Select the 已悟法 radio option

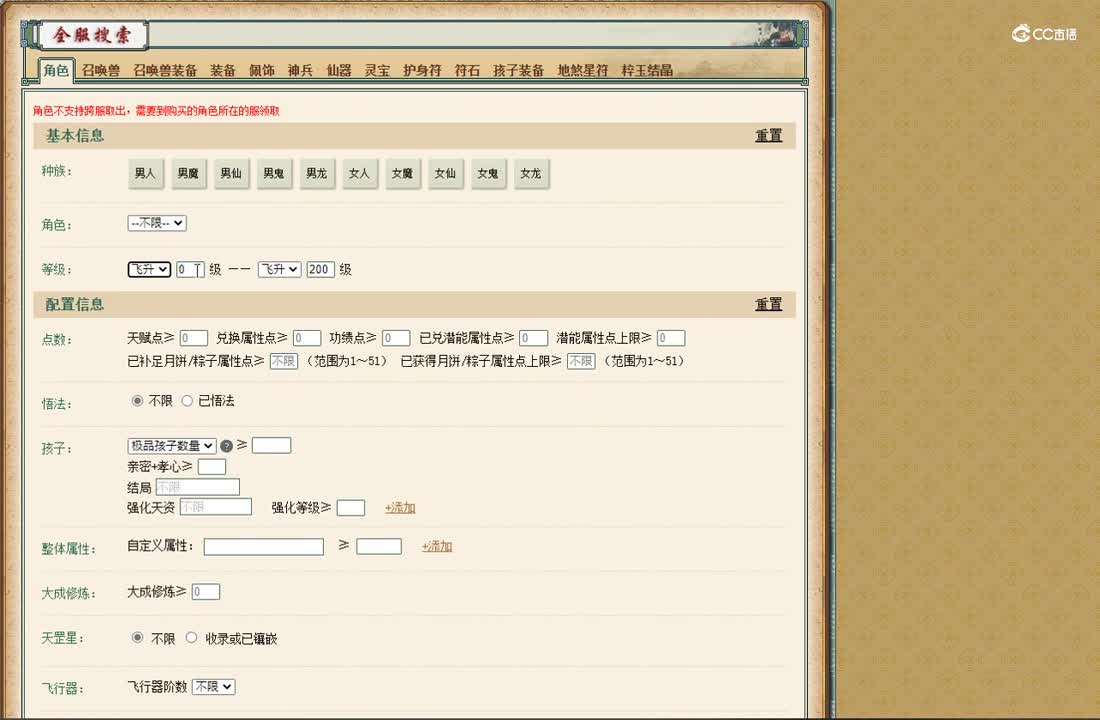tap(188, 400)
